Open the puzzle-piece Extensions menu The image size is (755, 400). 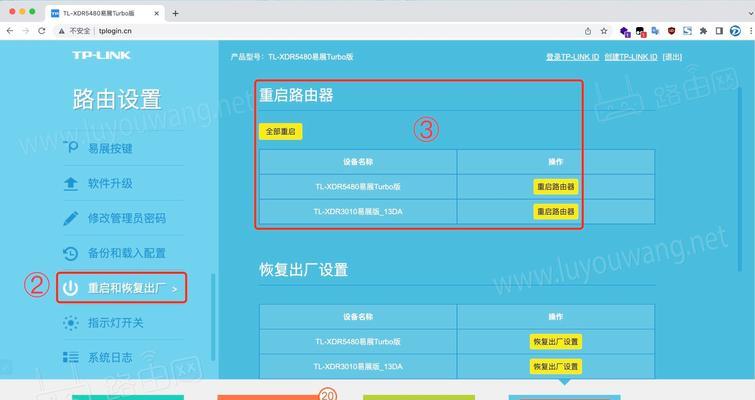click(x=703, y=31)
